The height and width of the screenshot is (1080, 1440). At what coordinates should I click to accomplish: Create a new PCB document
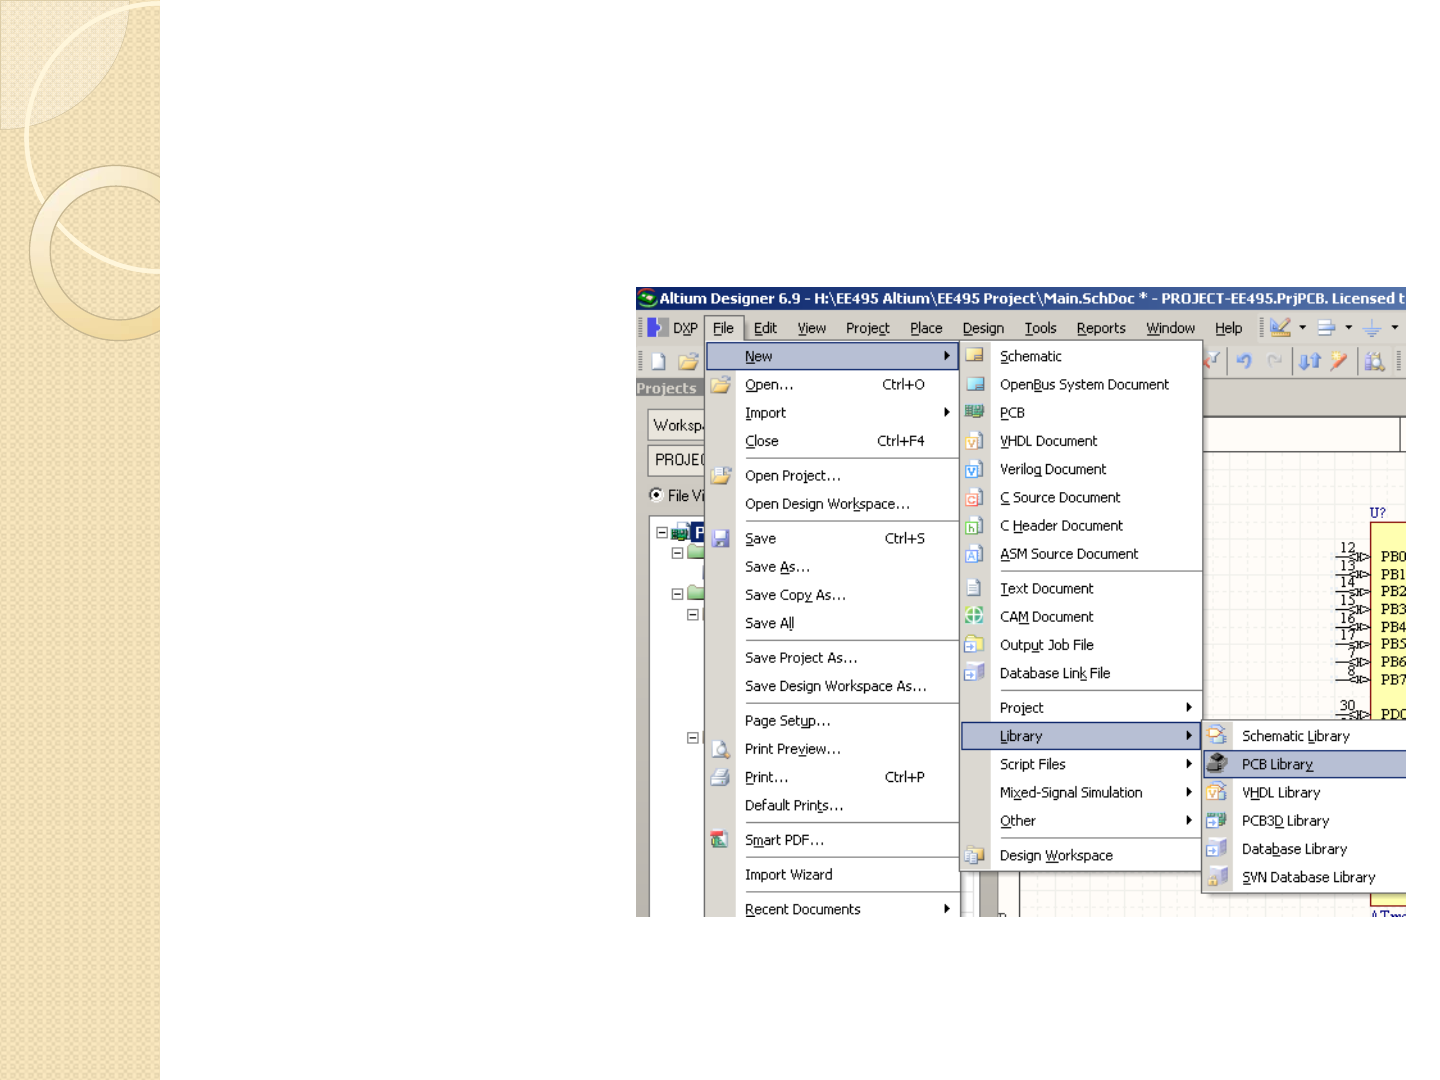1081,413
